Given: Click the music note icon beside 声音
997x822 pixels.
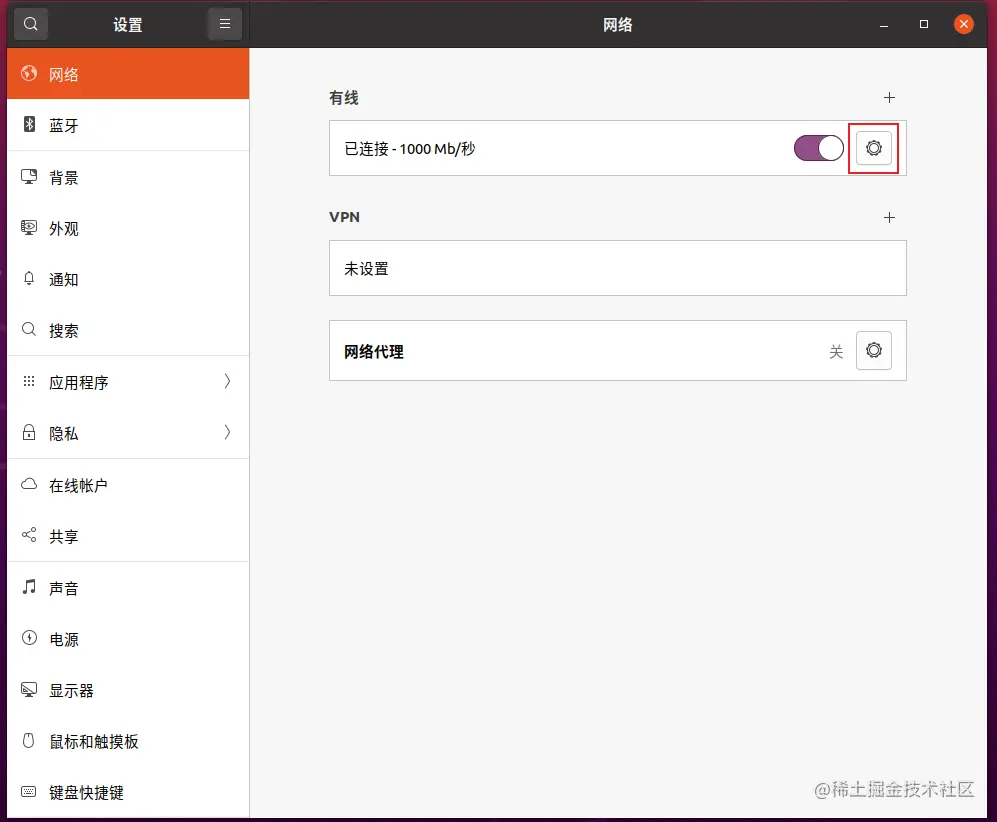Looking at the screenshot, I should (29, 586).
